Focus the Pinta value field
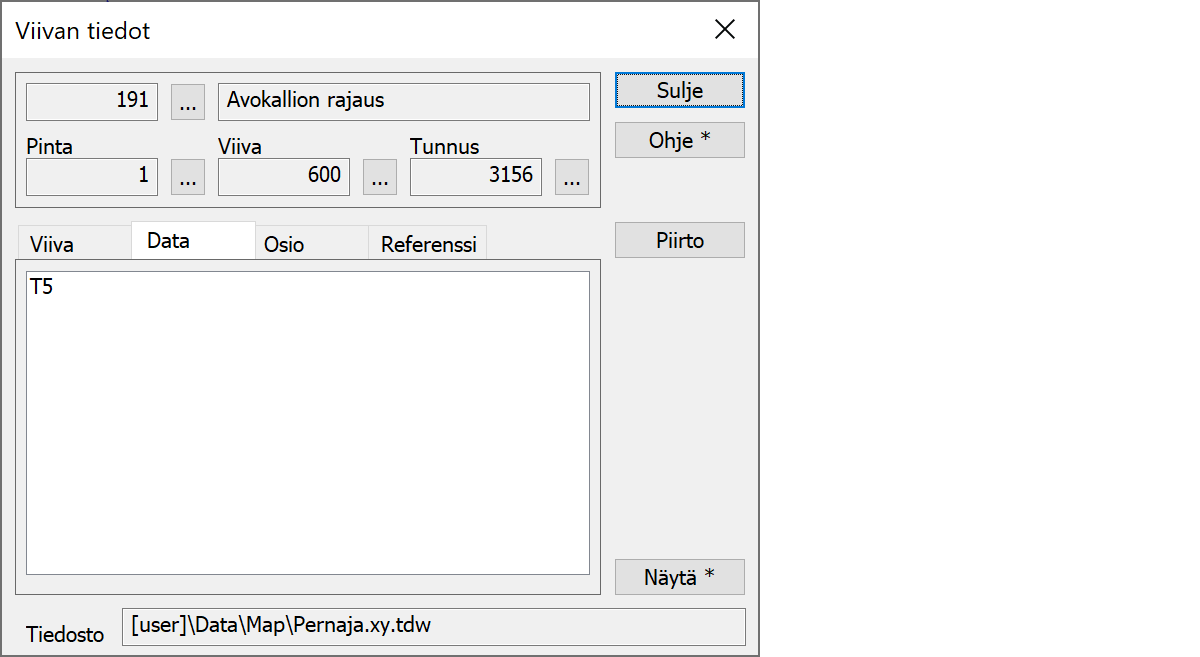 click(92, 177)
